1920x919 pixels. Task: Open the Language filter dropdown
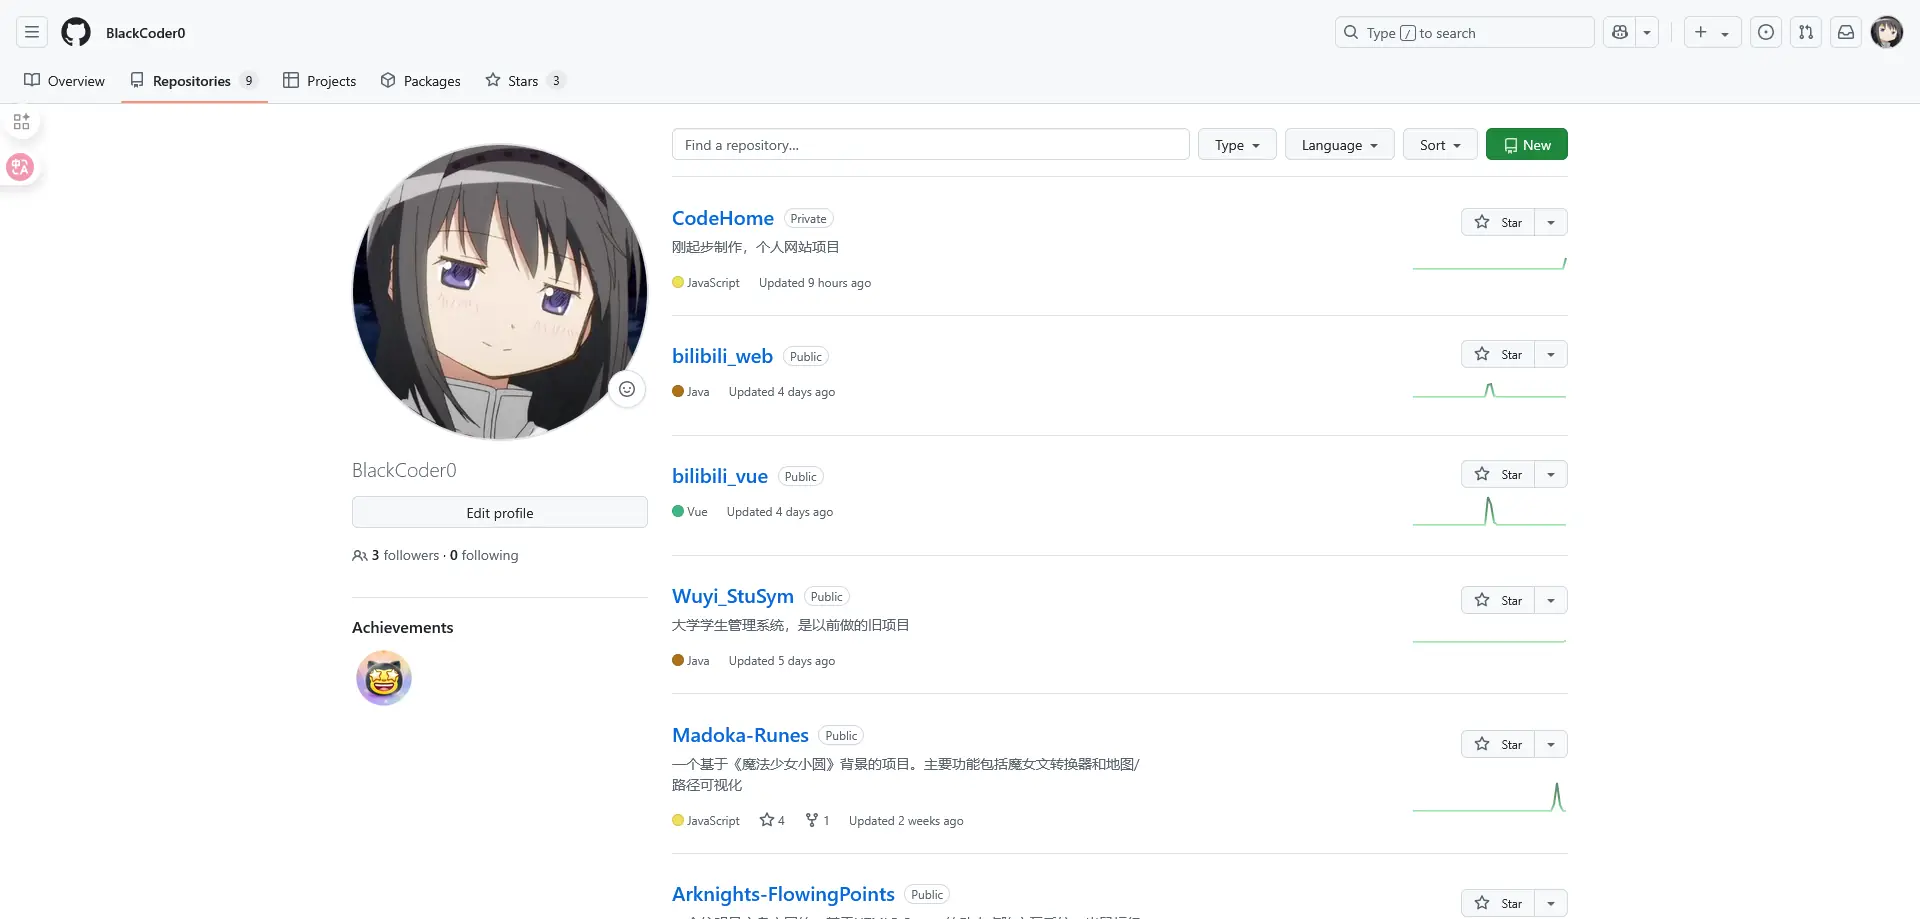(x=1338, y=144)
